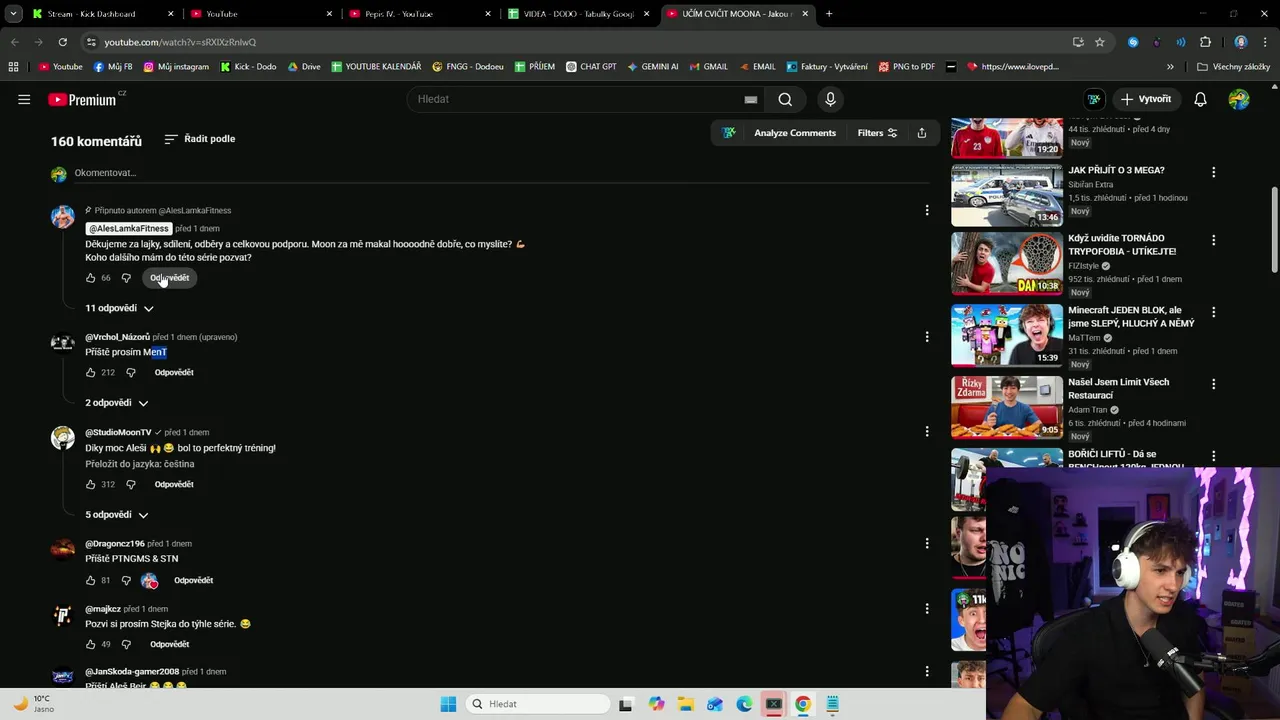
Task: Open the Filters dropdown
Action: 877,133
